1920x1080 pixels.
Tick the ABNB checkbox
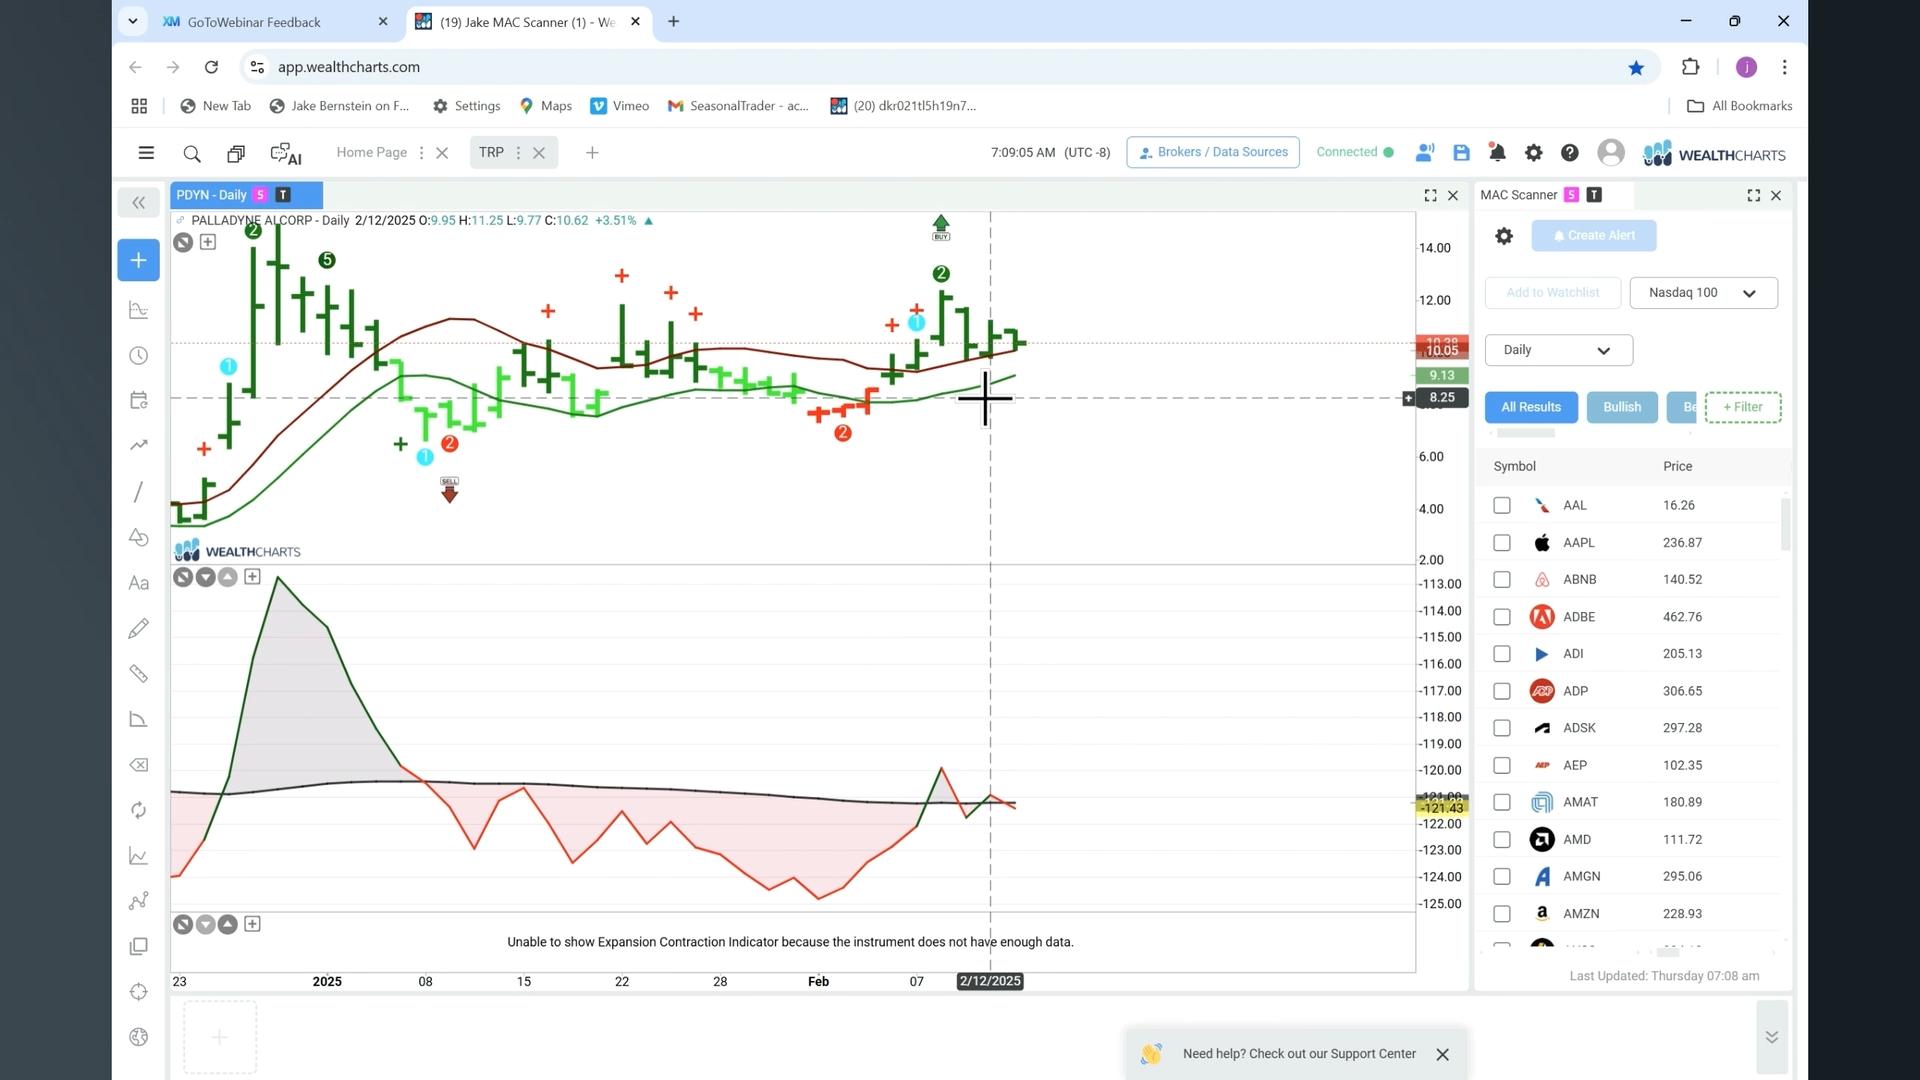coord(1502,580)
